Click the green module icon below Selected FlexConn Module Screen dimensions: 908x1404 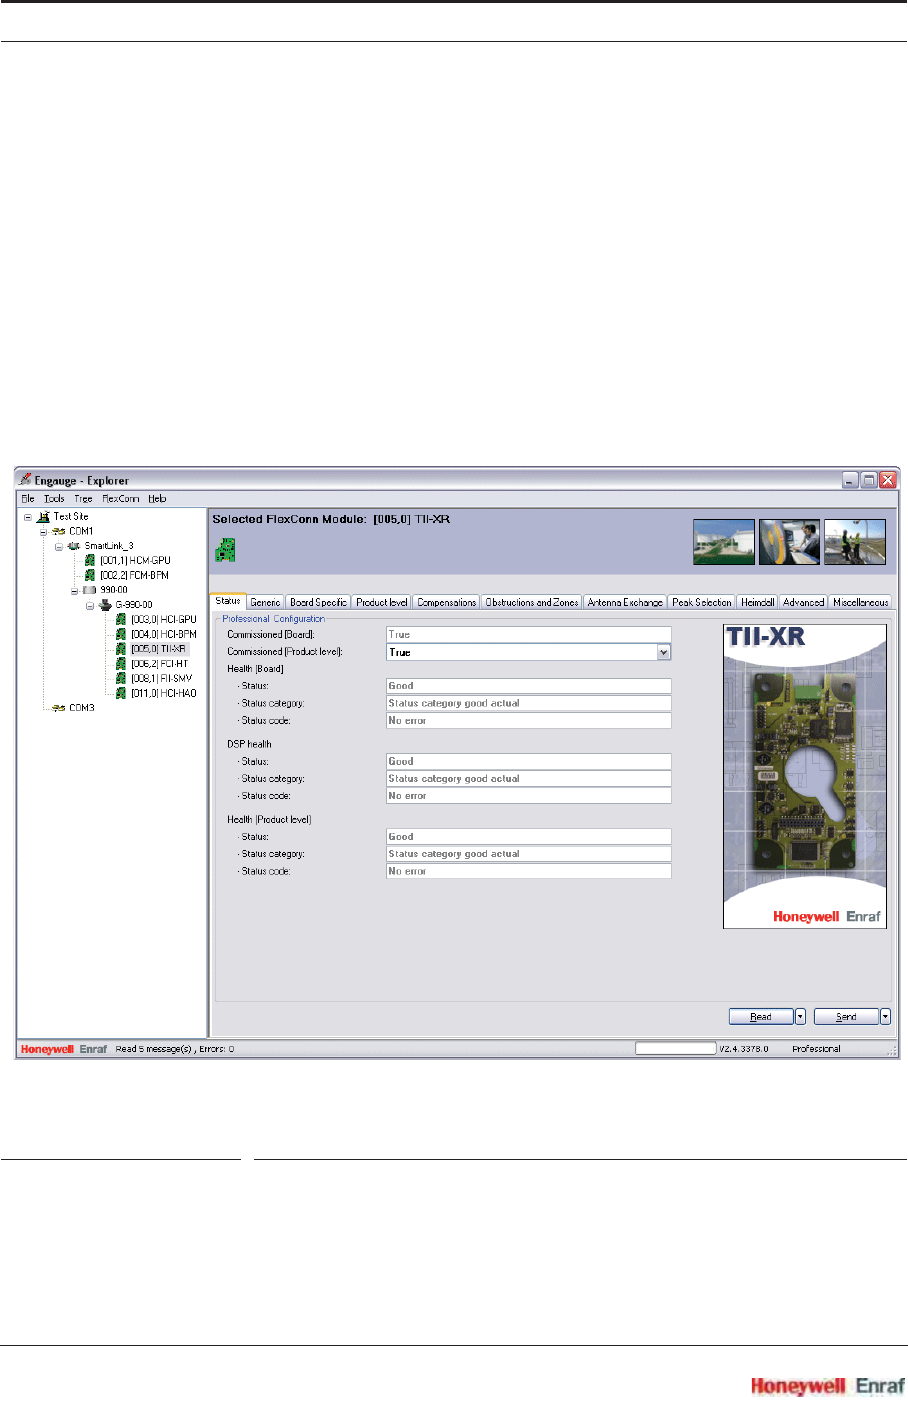pos(225,550)
